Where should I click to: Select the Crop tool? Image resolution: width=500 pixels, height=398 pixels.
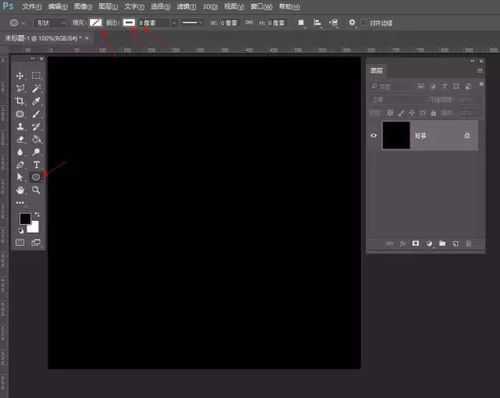20,101
